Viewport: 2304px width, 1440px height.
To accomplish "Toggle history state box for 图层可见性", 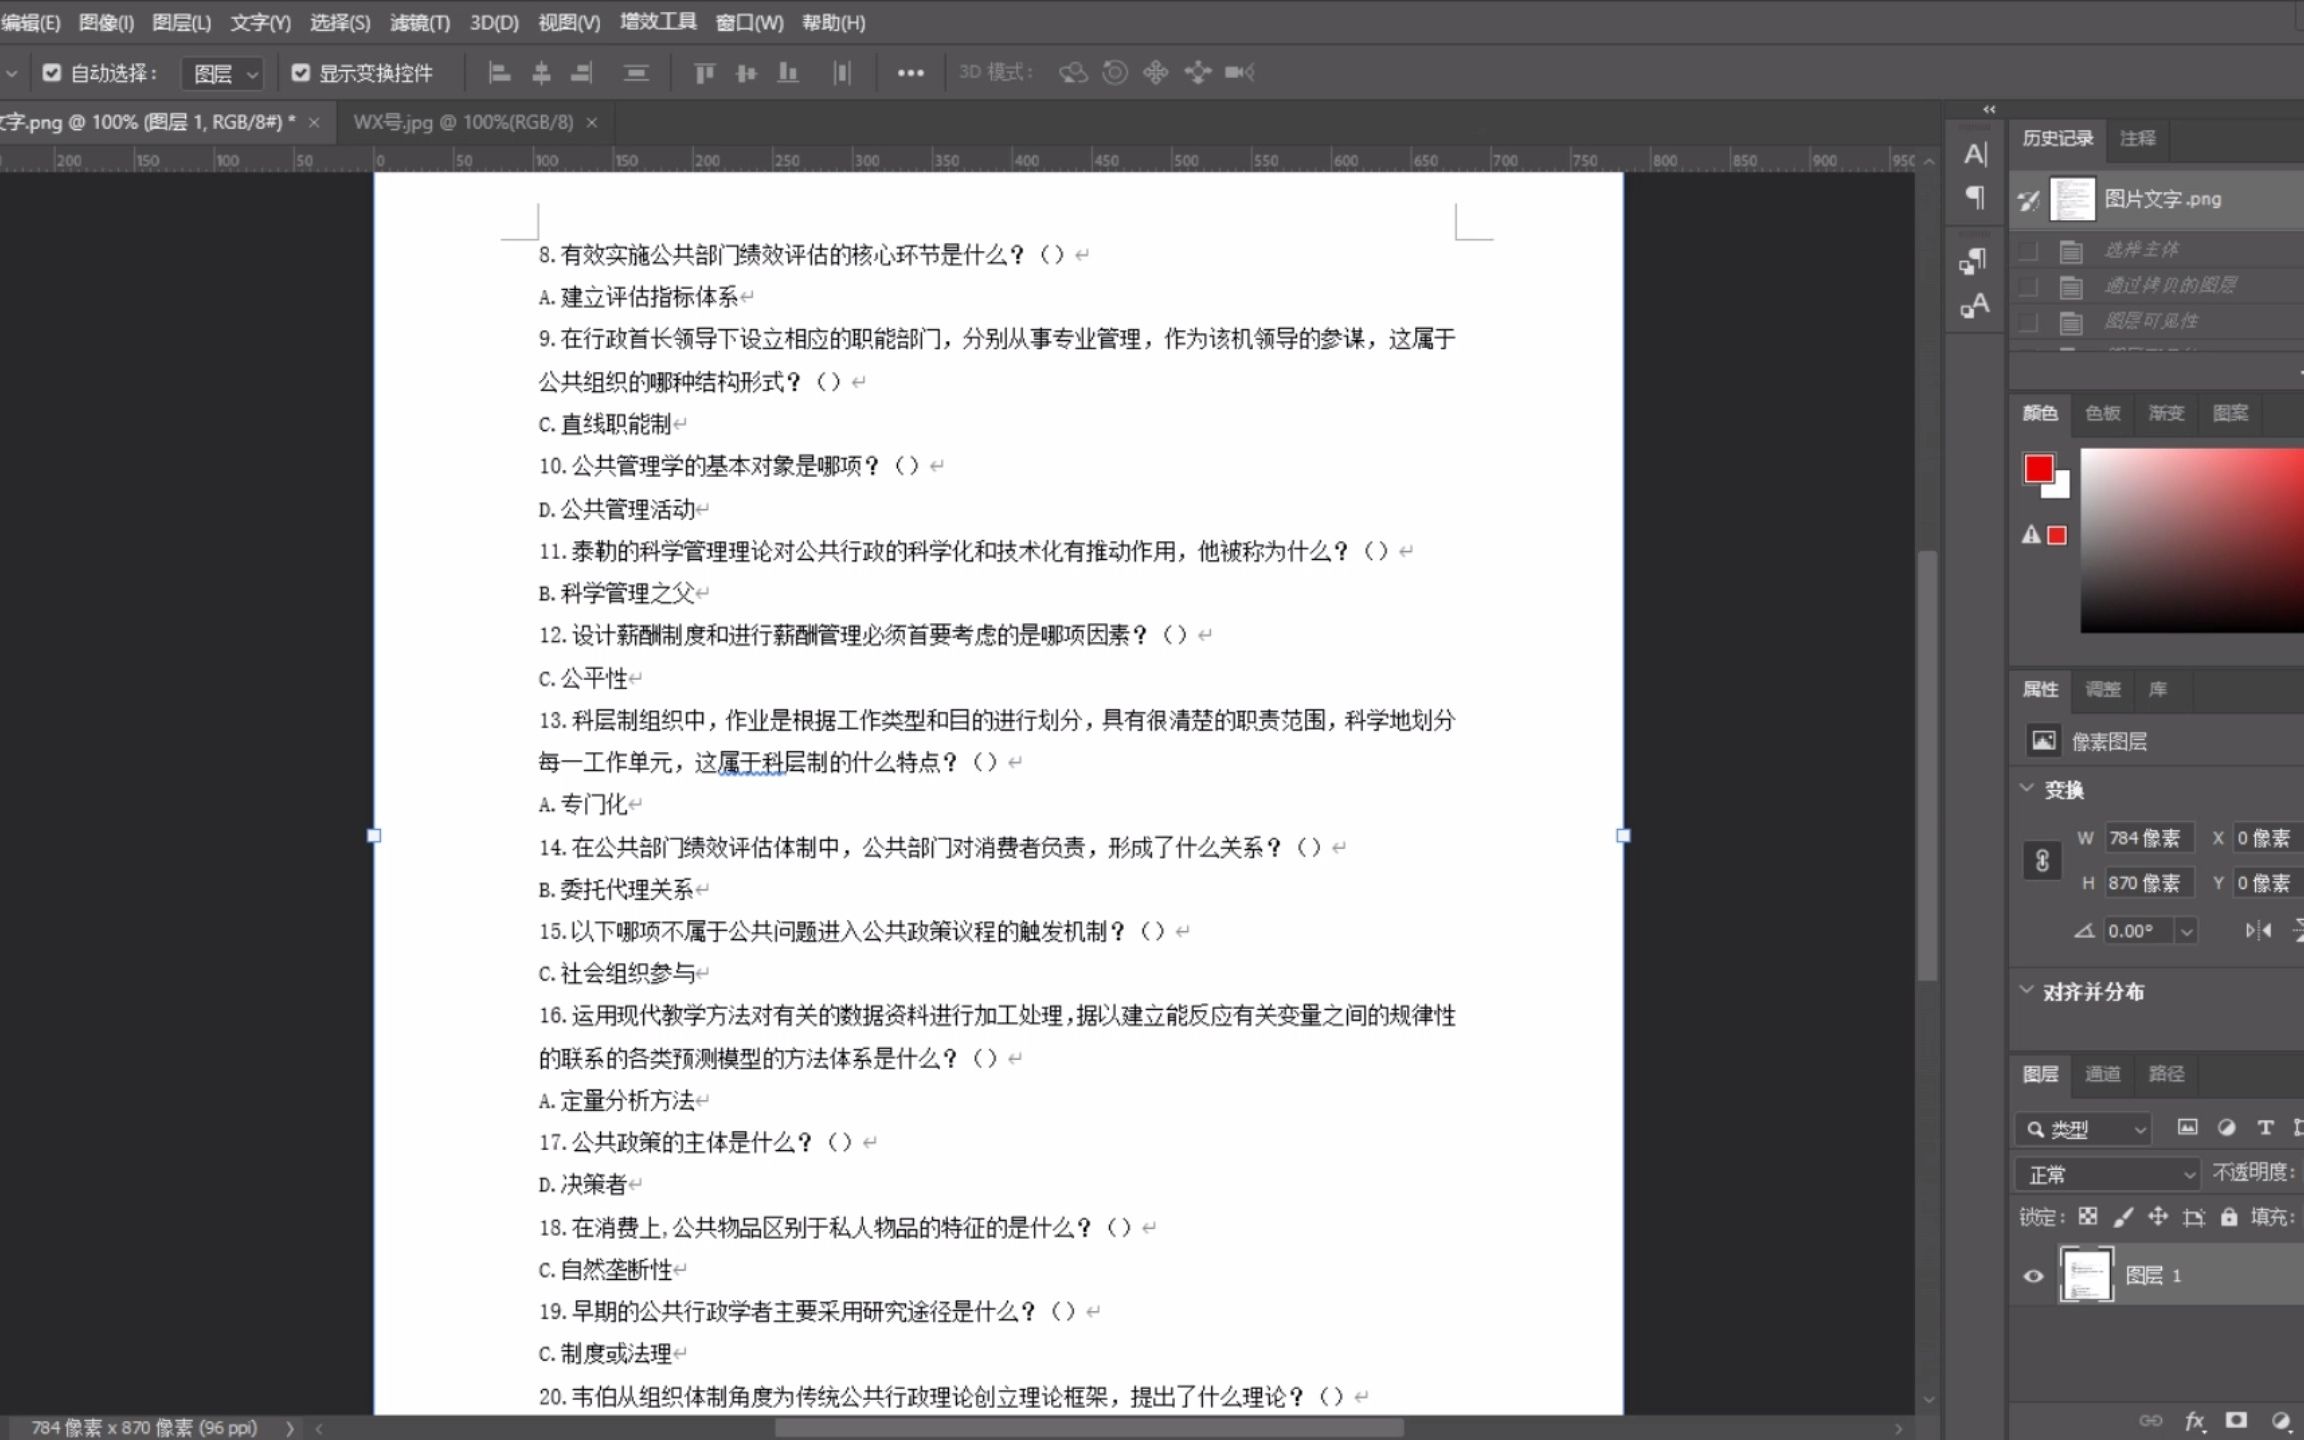I will tap(2028, 322).
